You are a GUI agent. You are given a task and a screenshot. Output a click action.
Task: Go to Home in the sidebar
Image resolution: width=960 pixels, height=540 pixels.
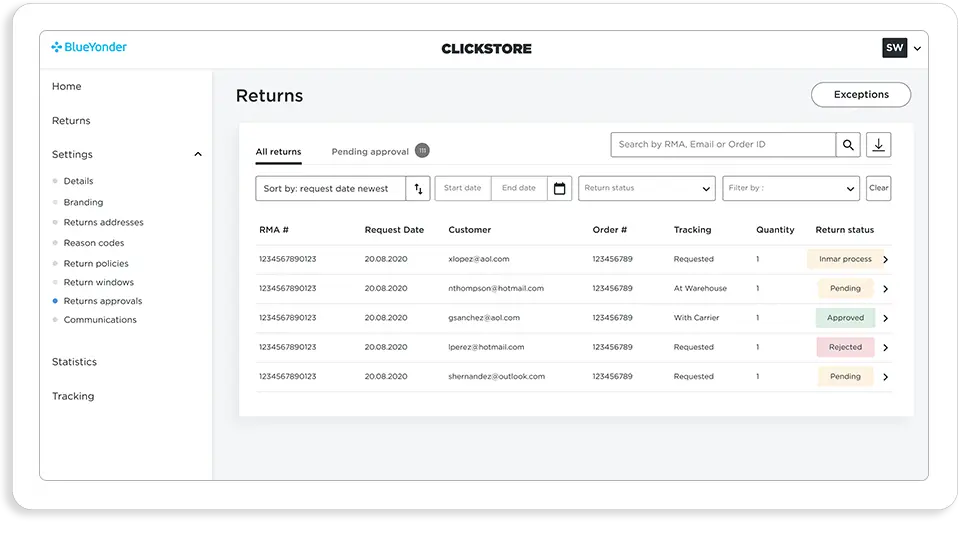point(67,86)
